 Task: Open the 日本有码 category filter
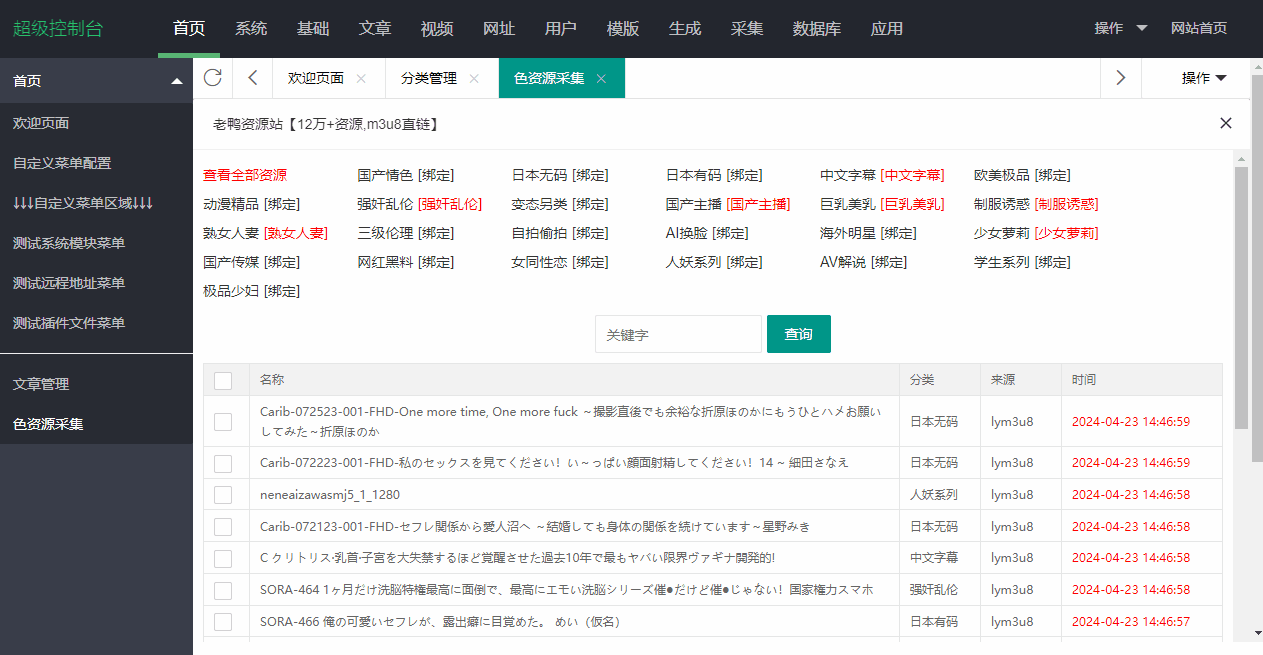pyautogui.click(x=693, y=175)
